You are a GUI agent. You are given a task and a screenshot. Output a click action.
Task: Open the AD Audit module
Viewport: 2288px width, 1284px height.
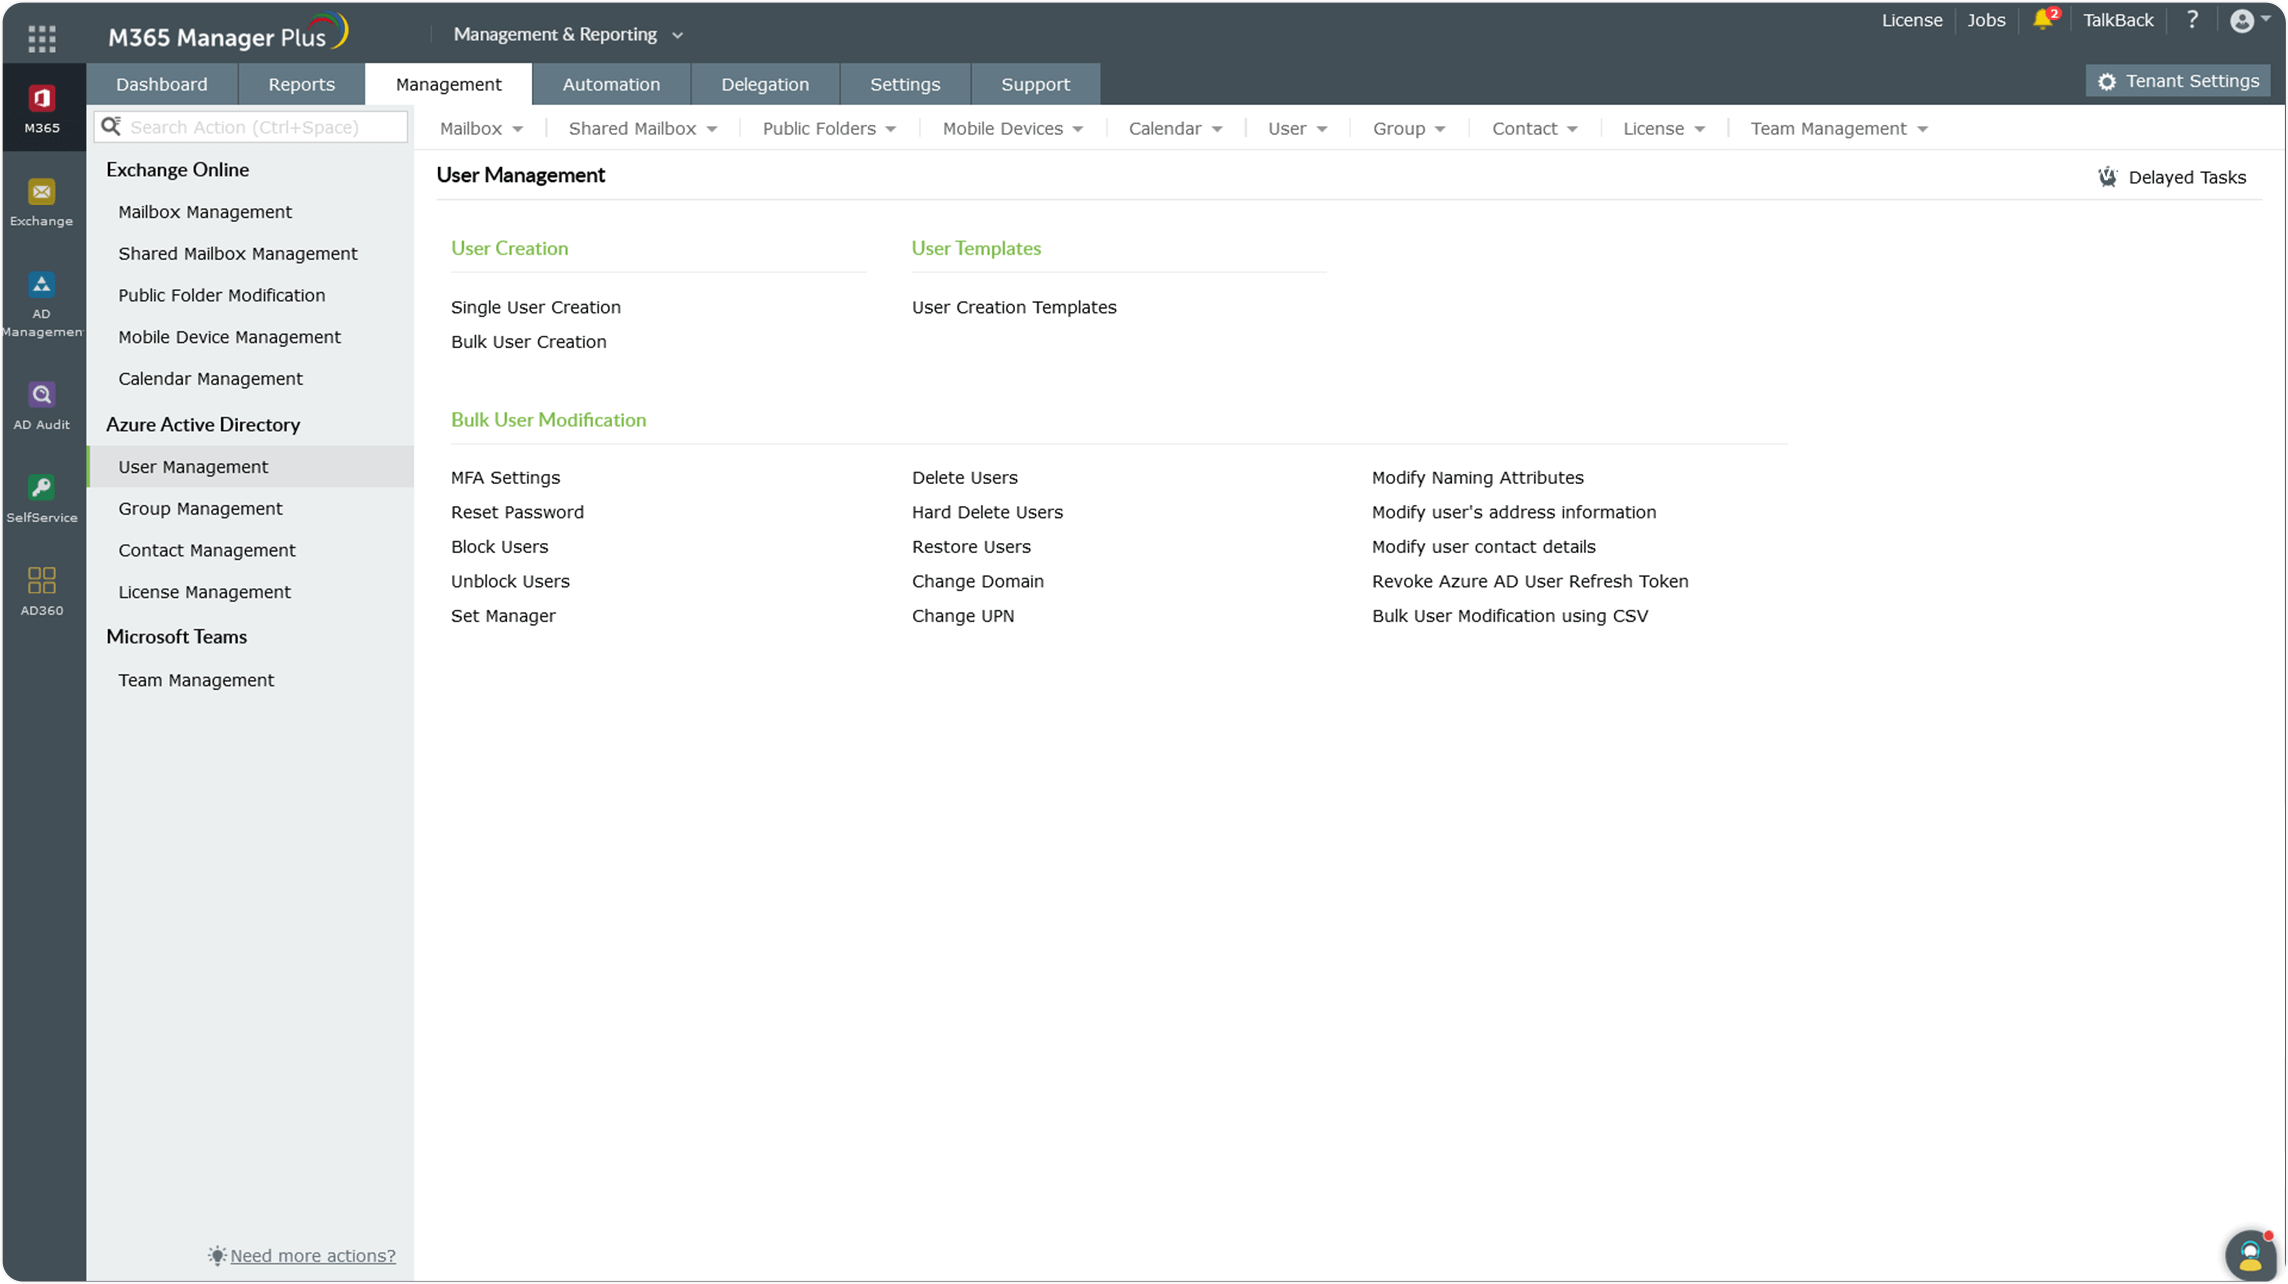(41, 400)
